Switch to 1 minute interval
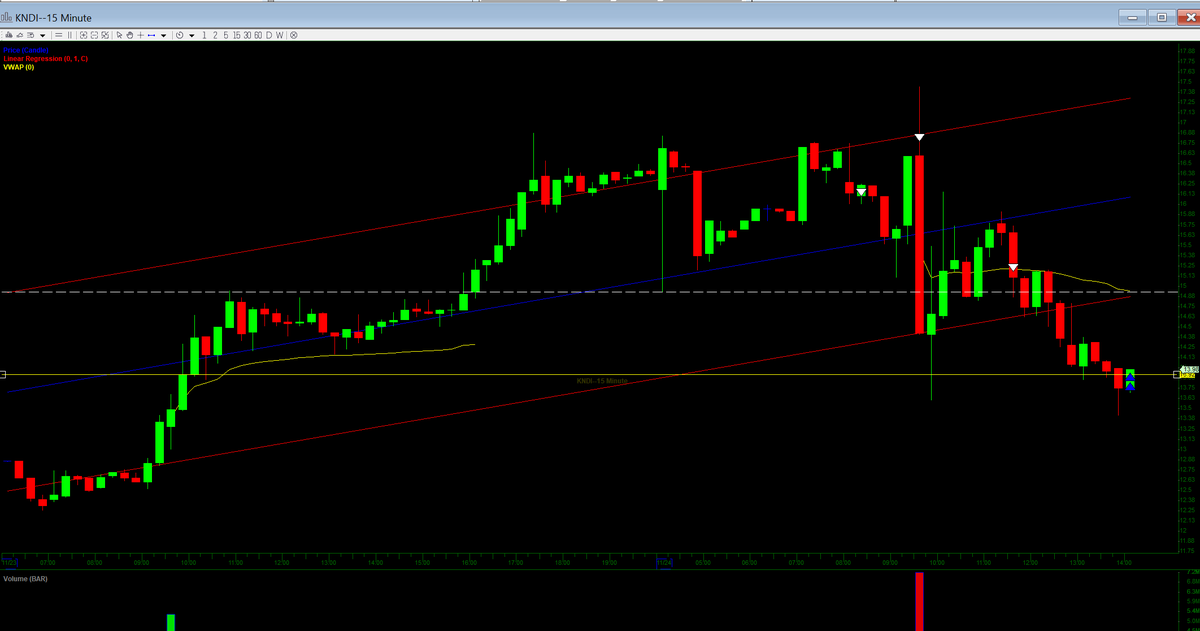The image size is (1200, 631). click(x=204, y=35)
